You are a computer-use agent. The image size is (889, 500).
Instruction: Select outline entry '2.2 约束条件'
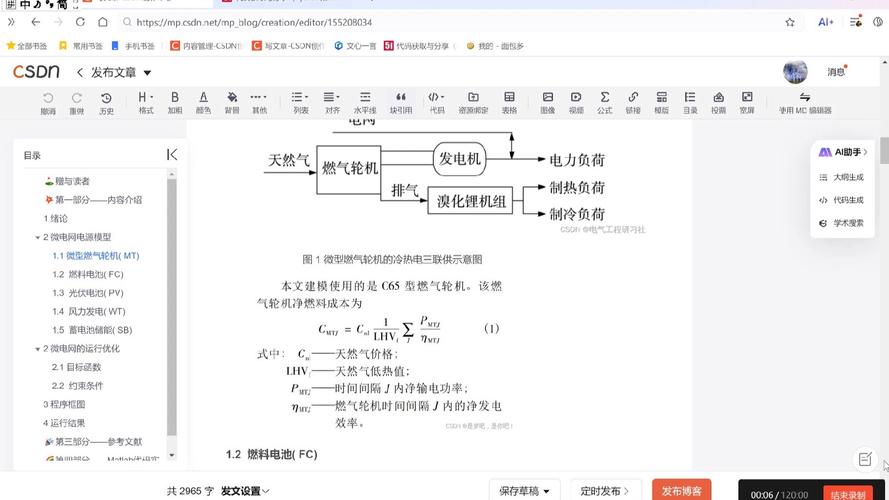tap(78, 386)
